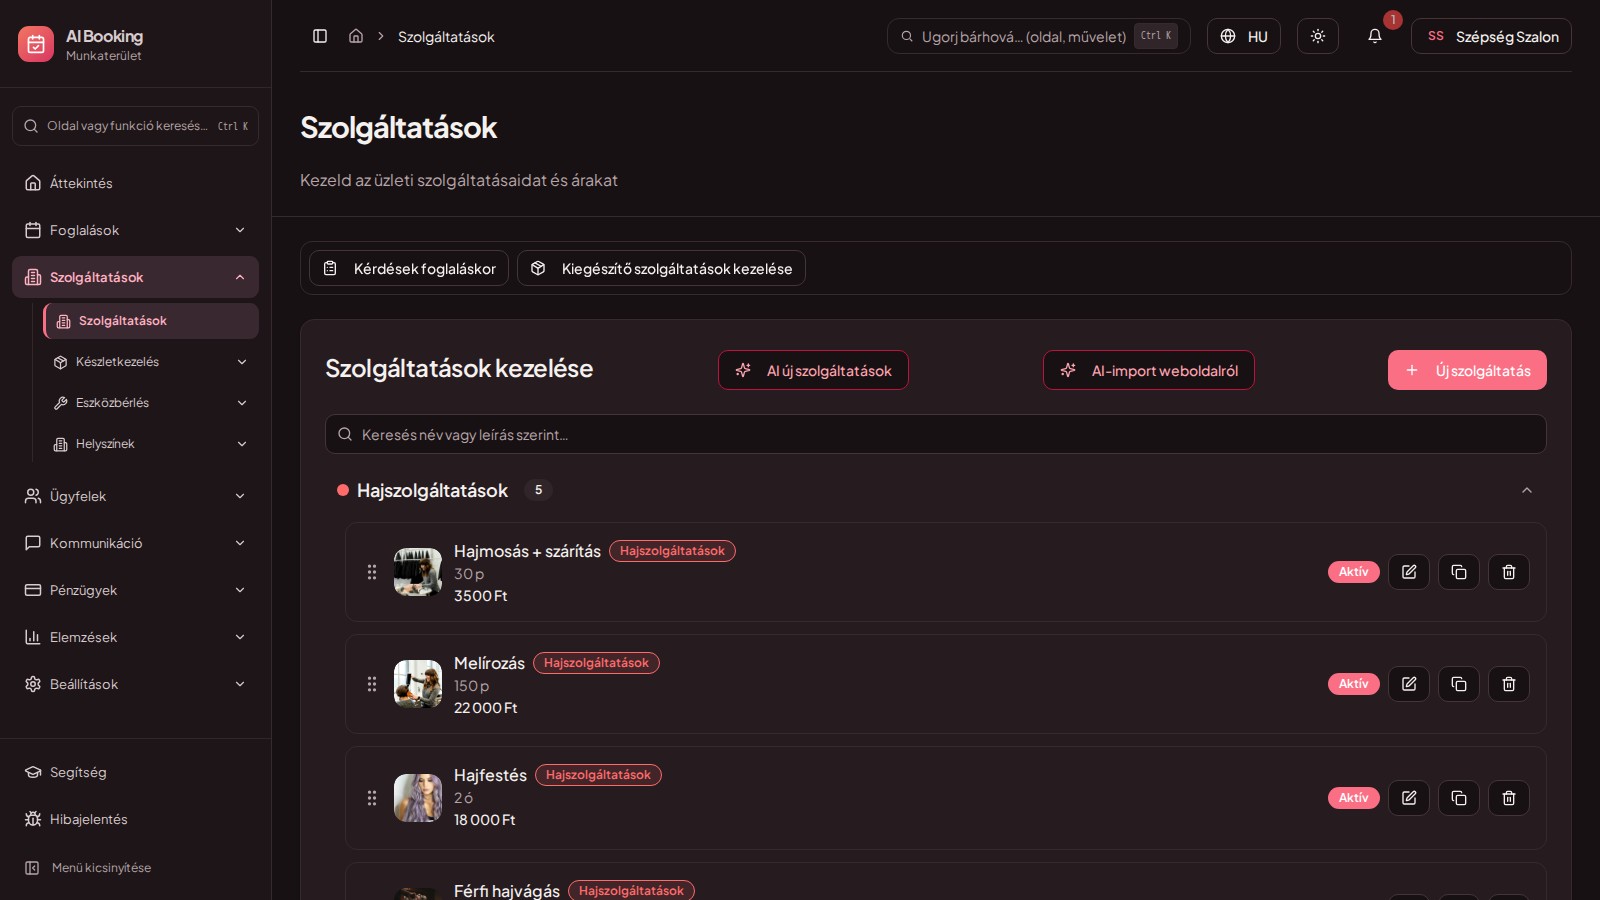The image size is (1600, 900).
Task: Open Áttekintés in the sidebar
Action: point(135,183)
